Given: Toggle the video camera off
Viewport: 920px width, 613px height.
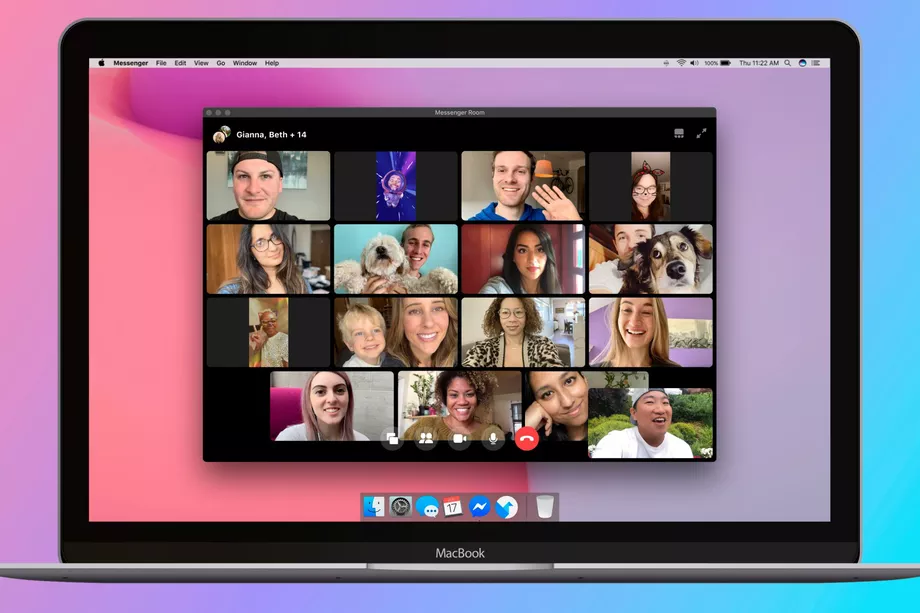Looking at the screenshot, I should coord(459,438).
